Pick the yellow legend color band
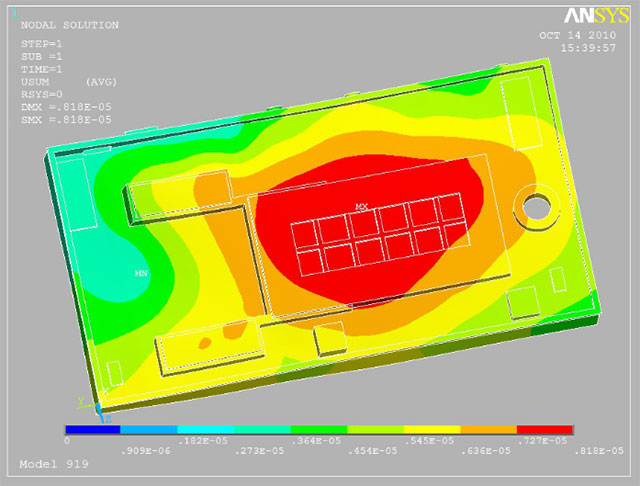 [x=432, y=429]
